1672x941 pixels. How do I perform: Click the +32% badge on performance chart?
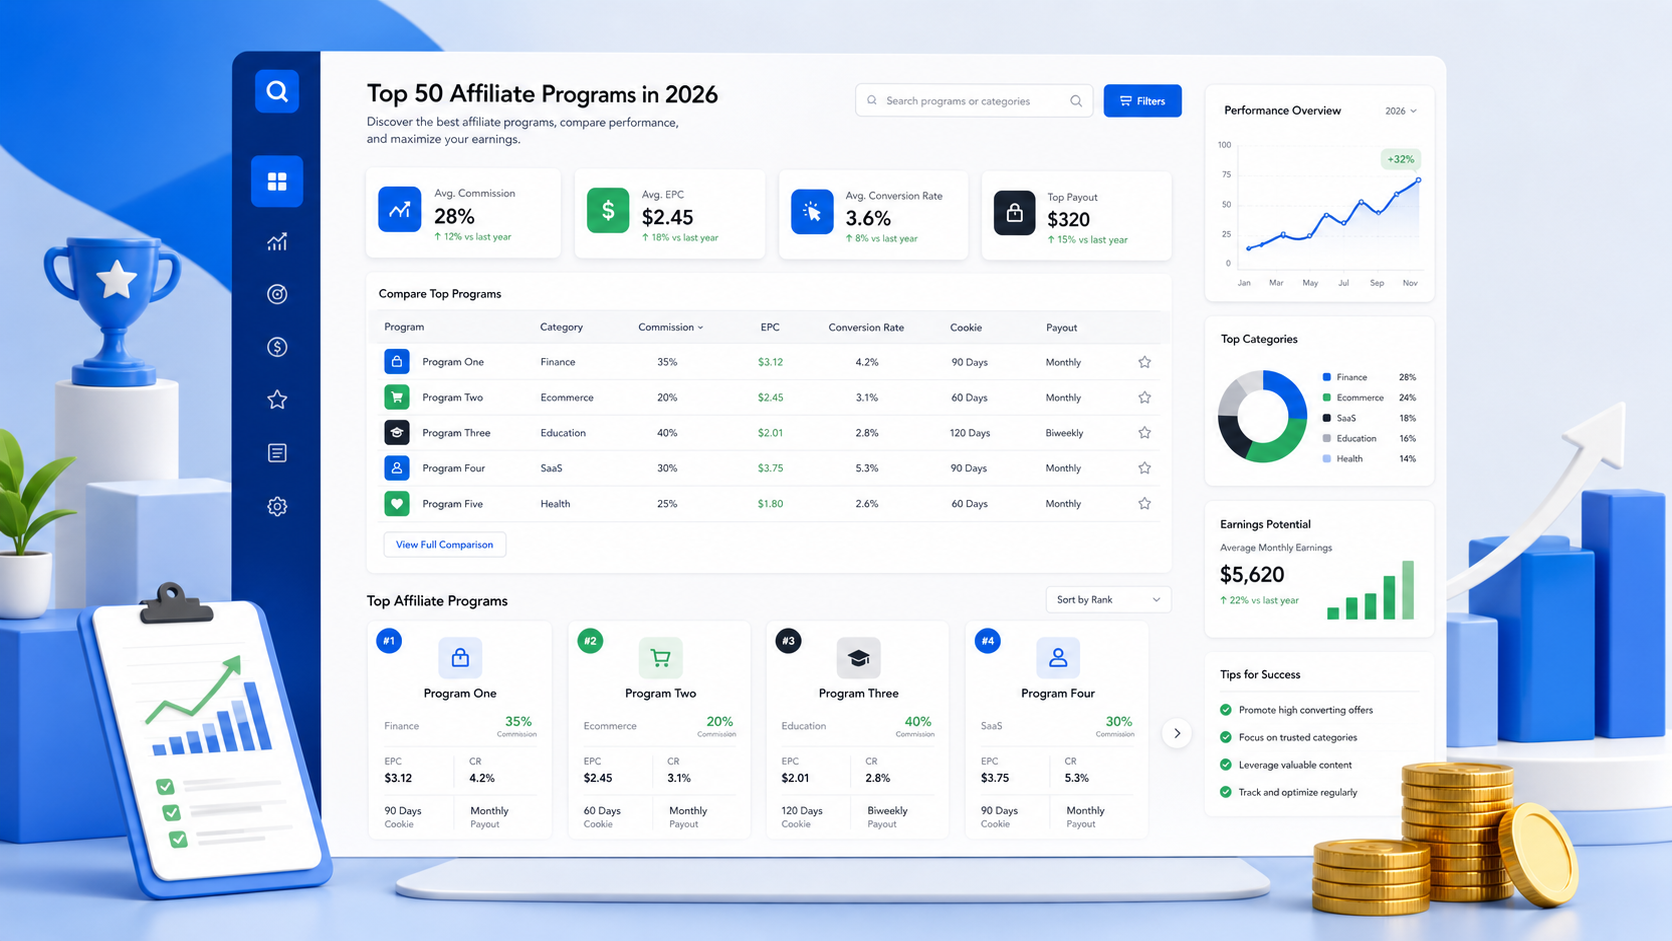[x=1400, y=159]
